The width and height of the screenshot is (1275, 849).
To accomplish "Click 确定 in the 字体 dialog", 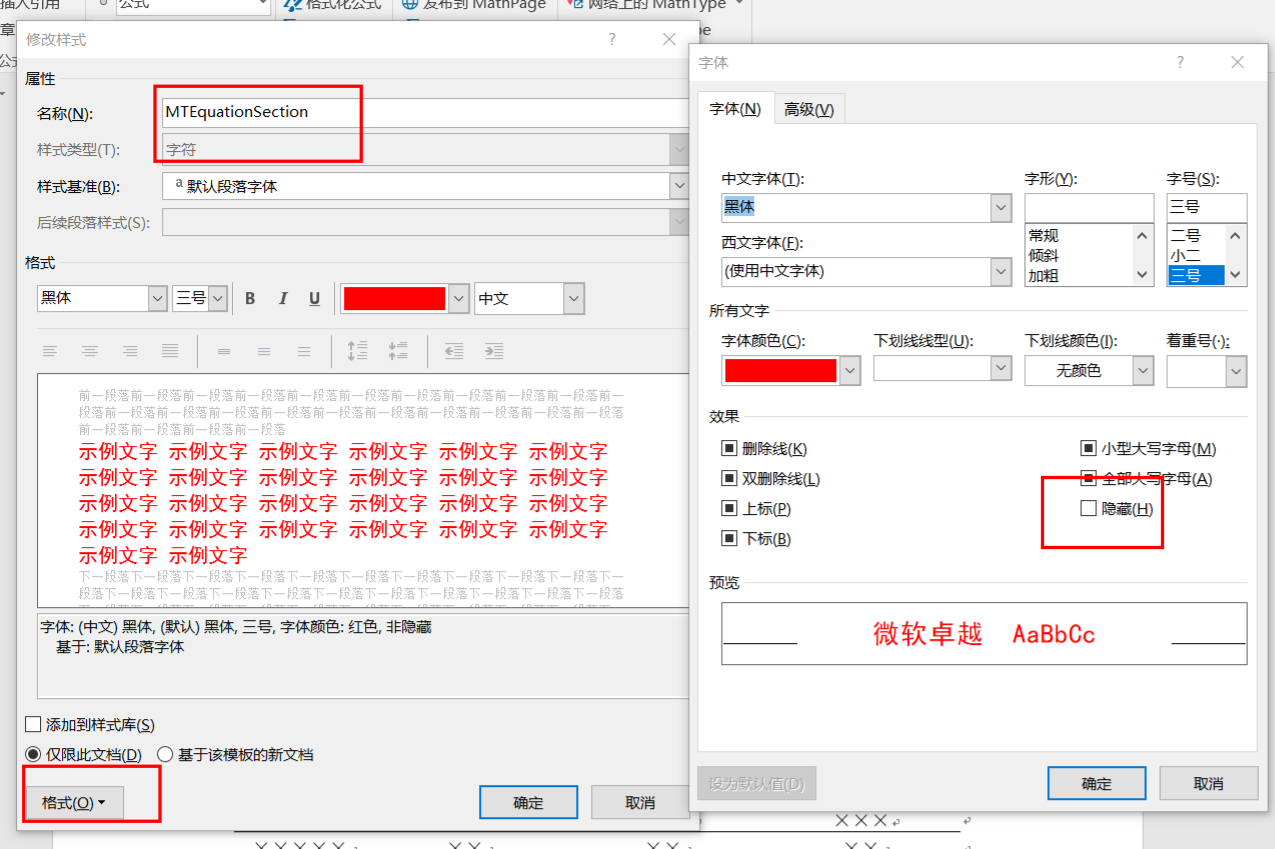I will coord(1096,783).
